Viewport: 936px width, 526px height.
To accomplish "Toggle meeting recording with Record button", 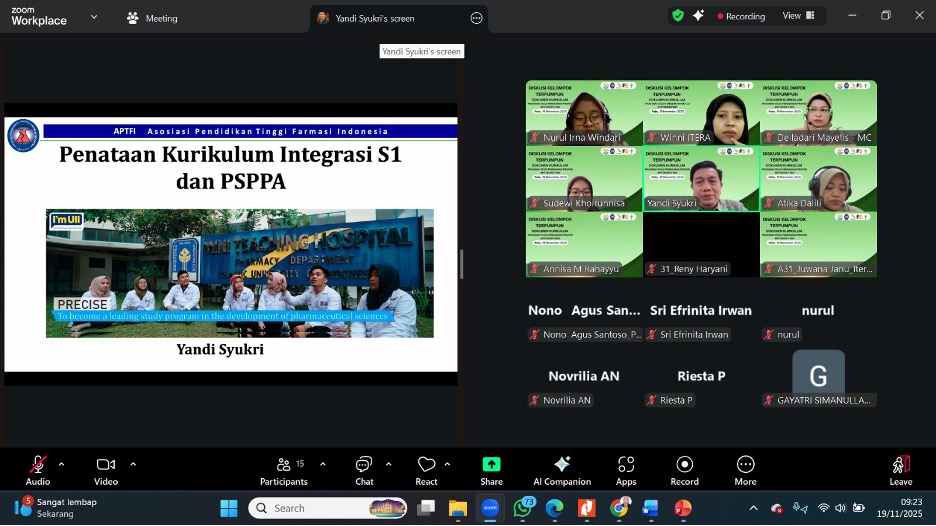I will (685, 465).
